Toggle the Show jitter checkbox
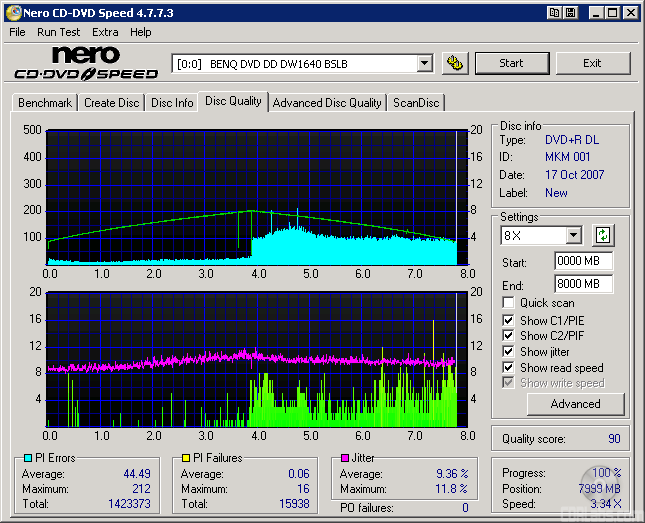Image resolution: width=645 pixels, height=523 pixels. click(509, 352)
